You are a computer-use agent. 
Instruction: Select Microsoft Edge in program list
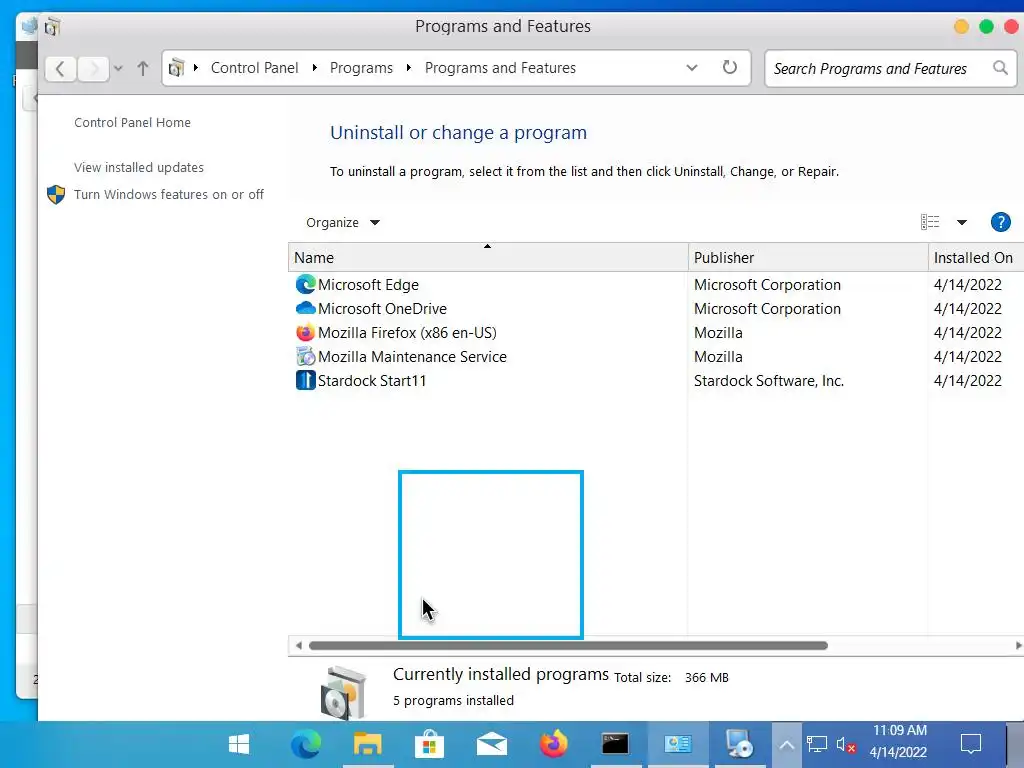click(368, 285)
